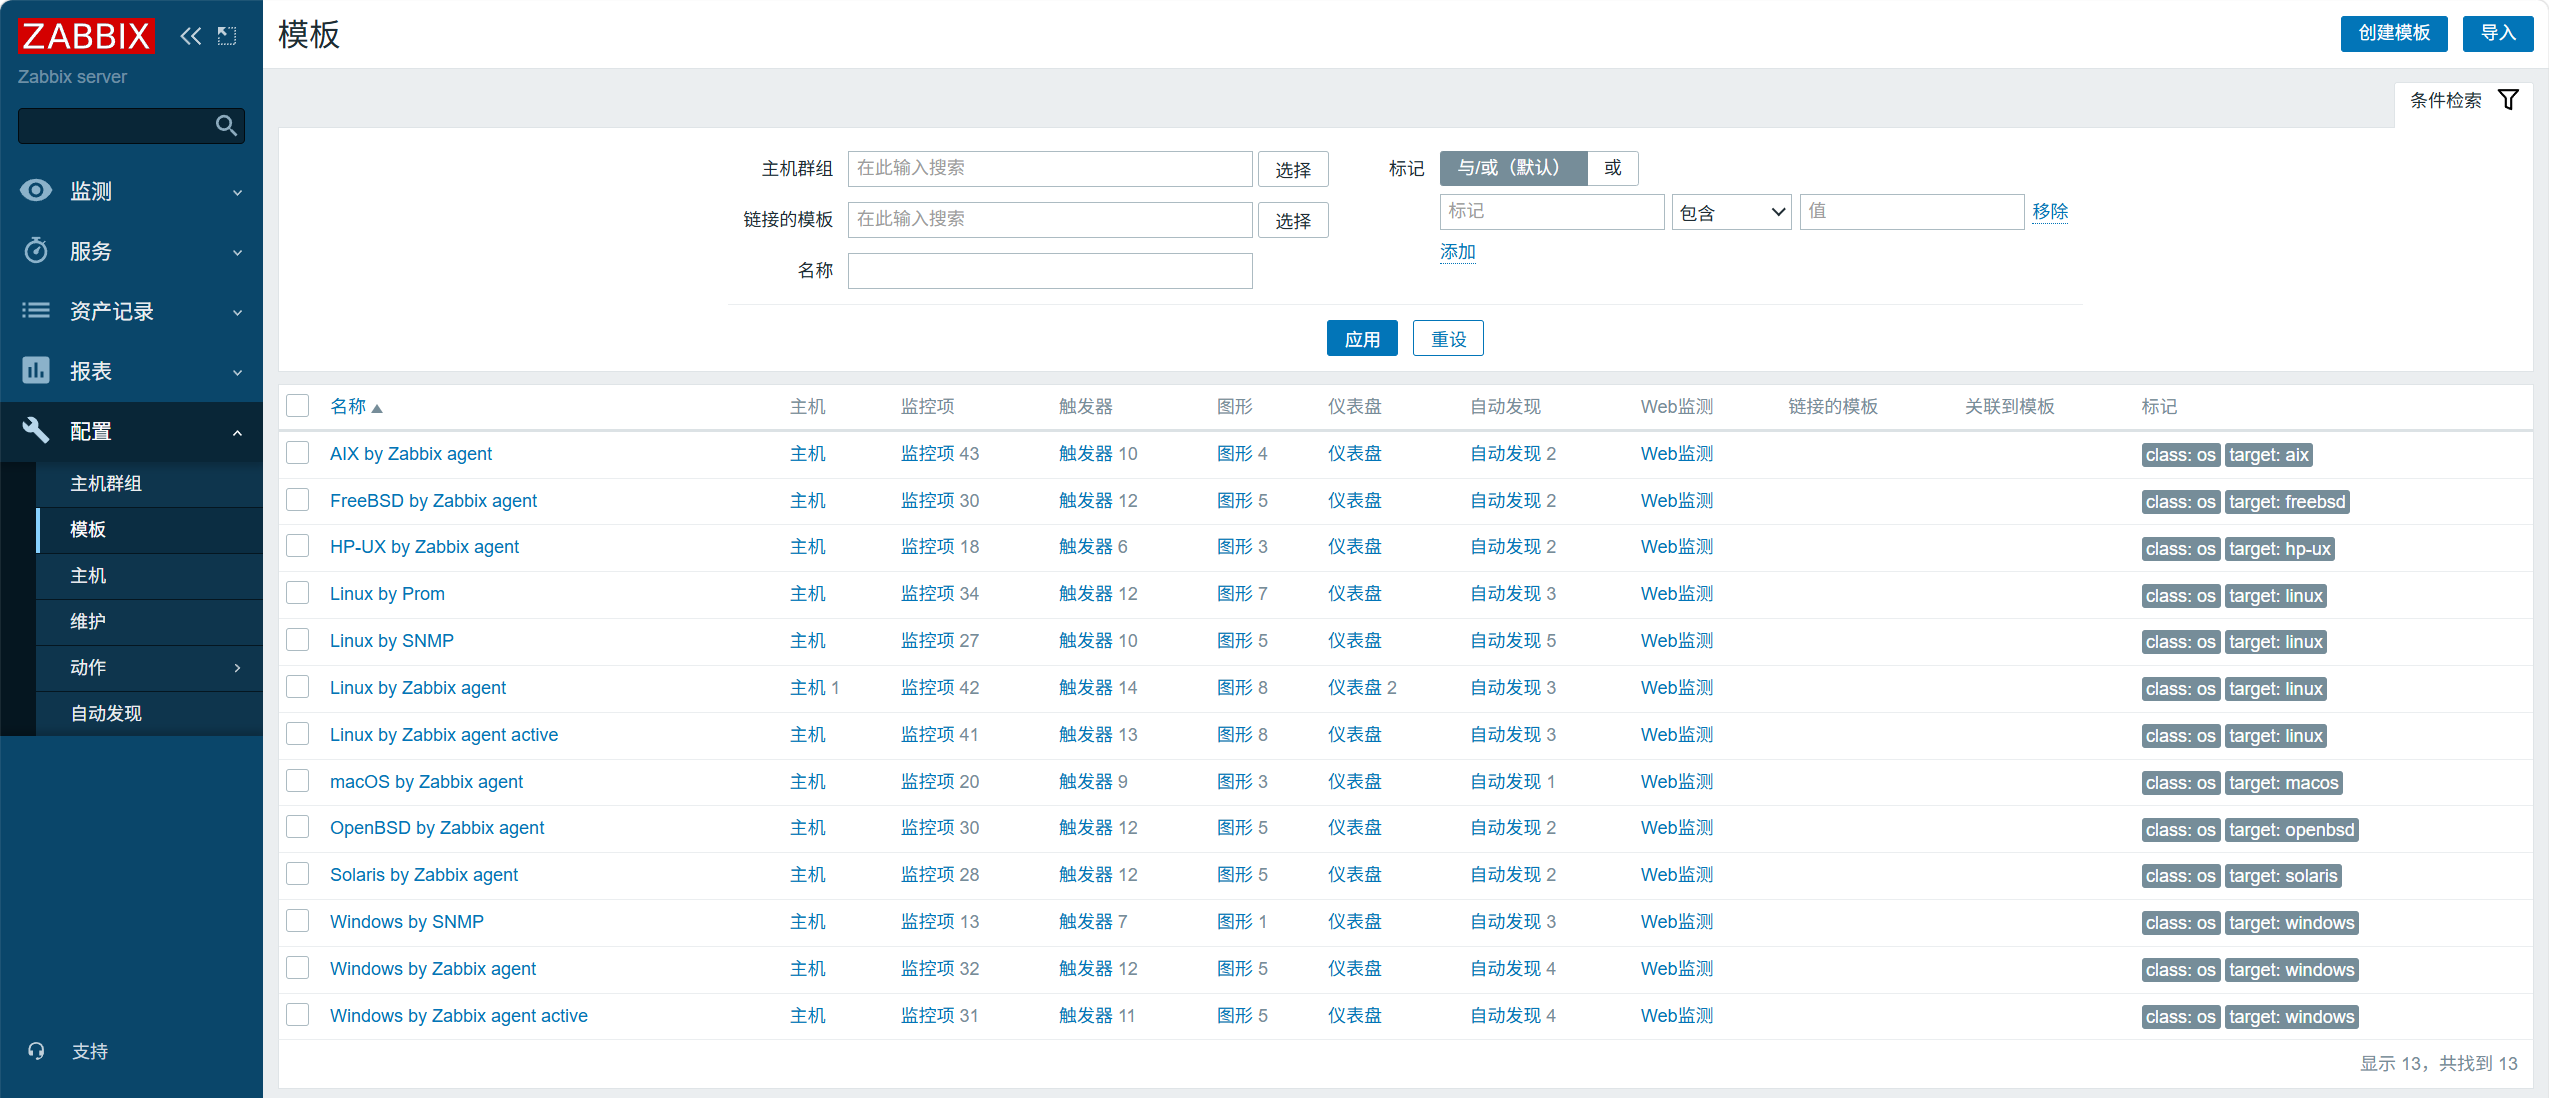This screenshot has width=2549, height=1098.
Task: Click the 名称 filter input
Action: click(1050, 271)
